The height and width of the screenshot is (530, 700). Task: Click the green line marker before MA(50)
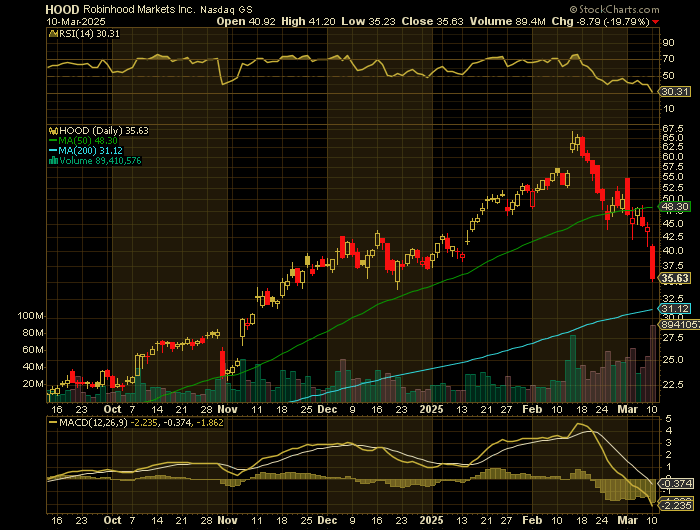click(x=53, y=141)
